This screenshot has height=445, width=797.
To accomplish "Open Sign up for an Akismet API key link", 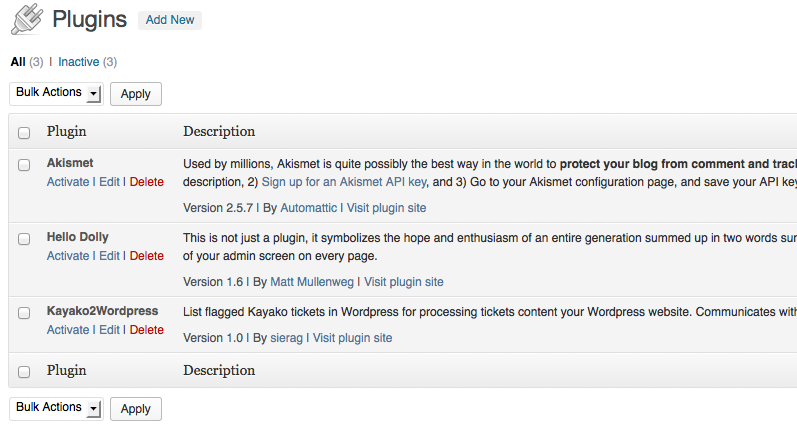I will tap(344, 182).
